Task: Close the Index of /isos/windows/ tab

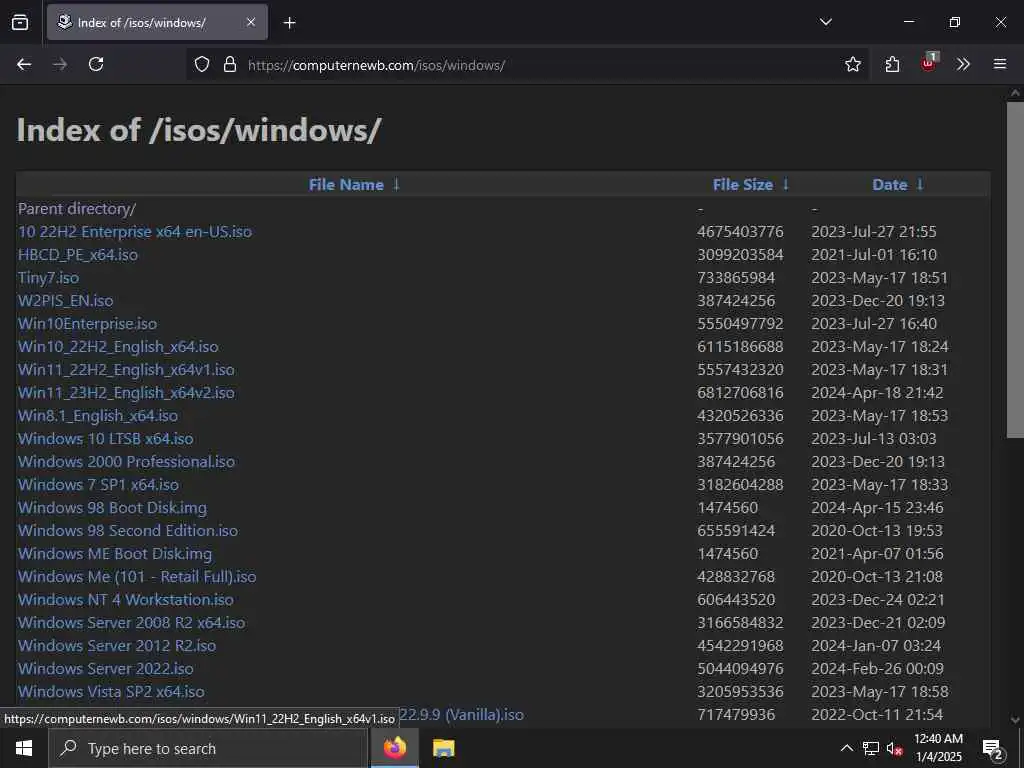Action: pos(251,22)
